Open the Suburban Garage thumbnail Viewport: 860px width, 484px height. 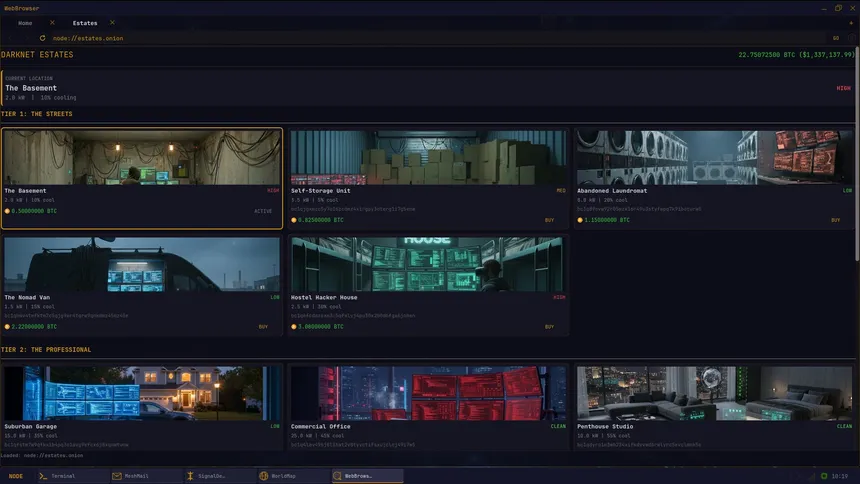pyautogui.click(x=142, y=393)
